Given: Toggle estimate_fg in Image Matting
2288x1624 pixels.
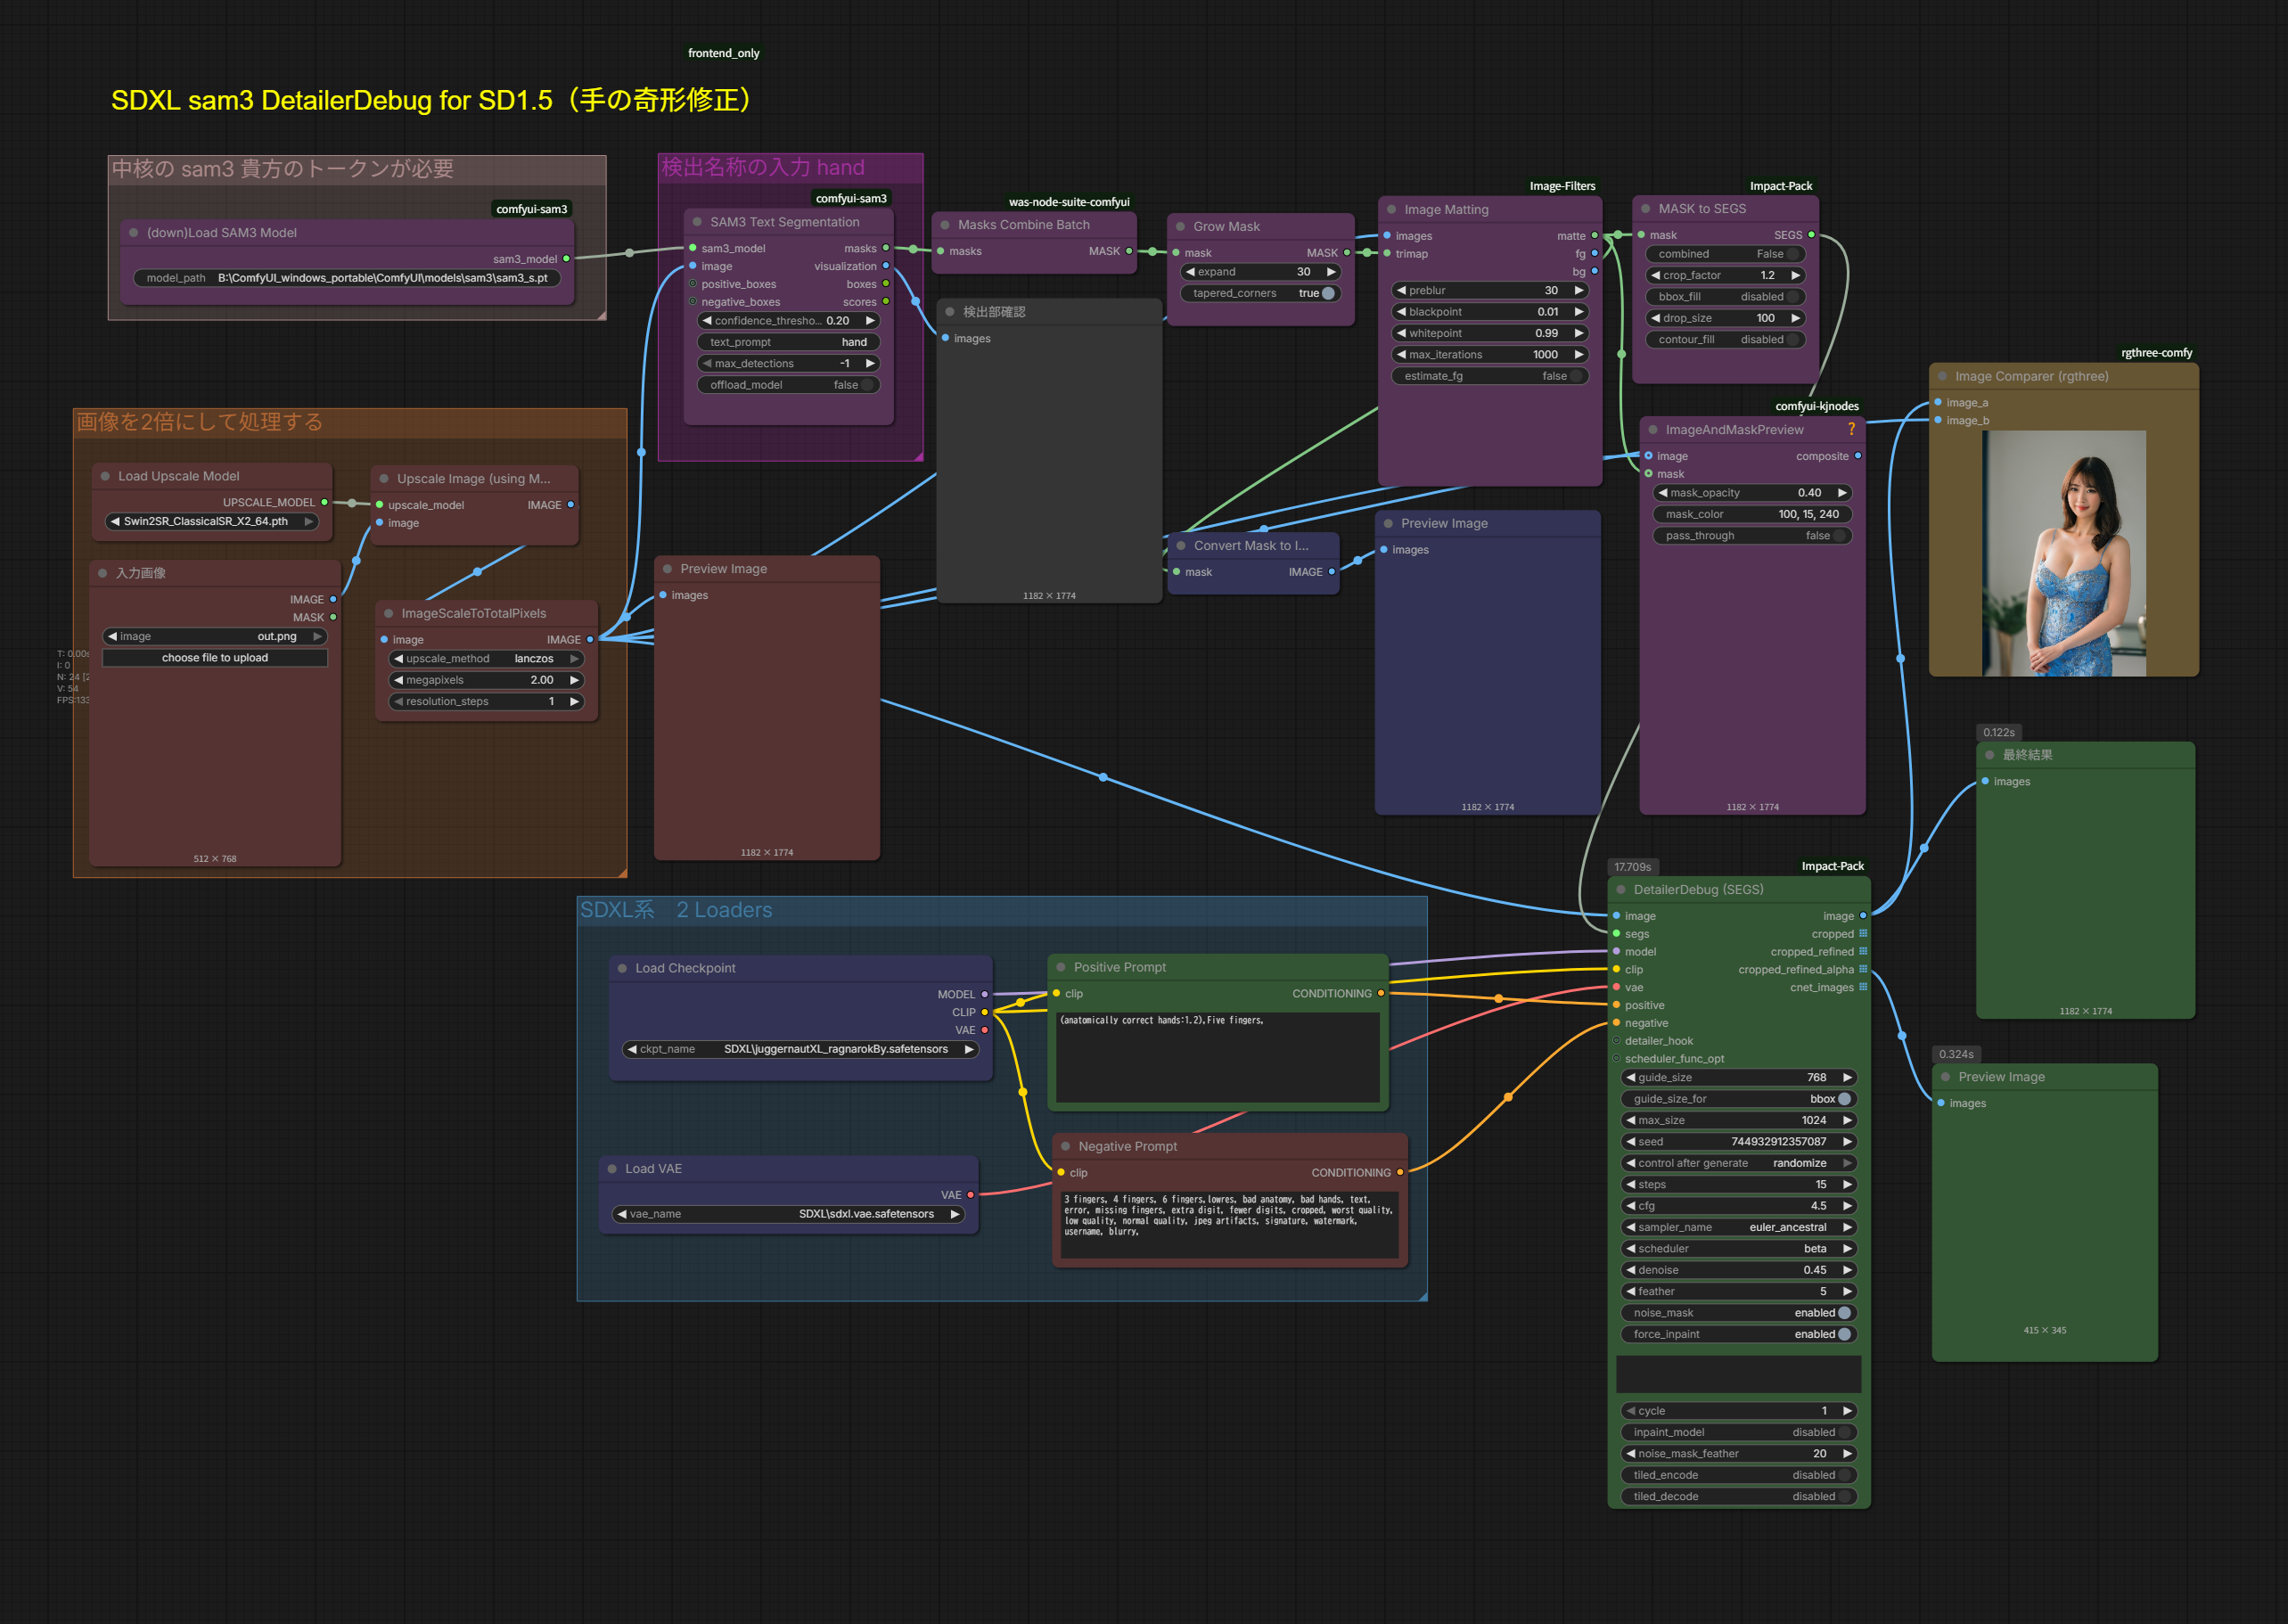Looking at the screenshot, I should [1574, 376].
